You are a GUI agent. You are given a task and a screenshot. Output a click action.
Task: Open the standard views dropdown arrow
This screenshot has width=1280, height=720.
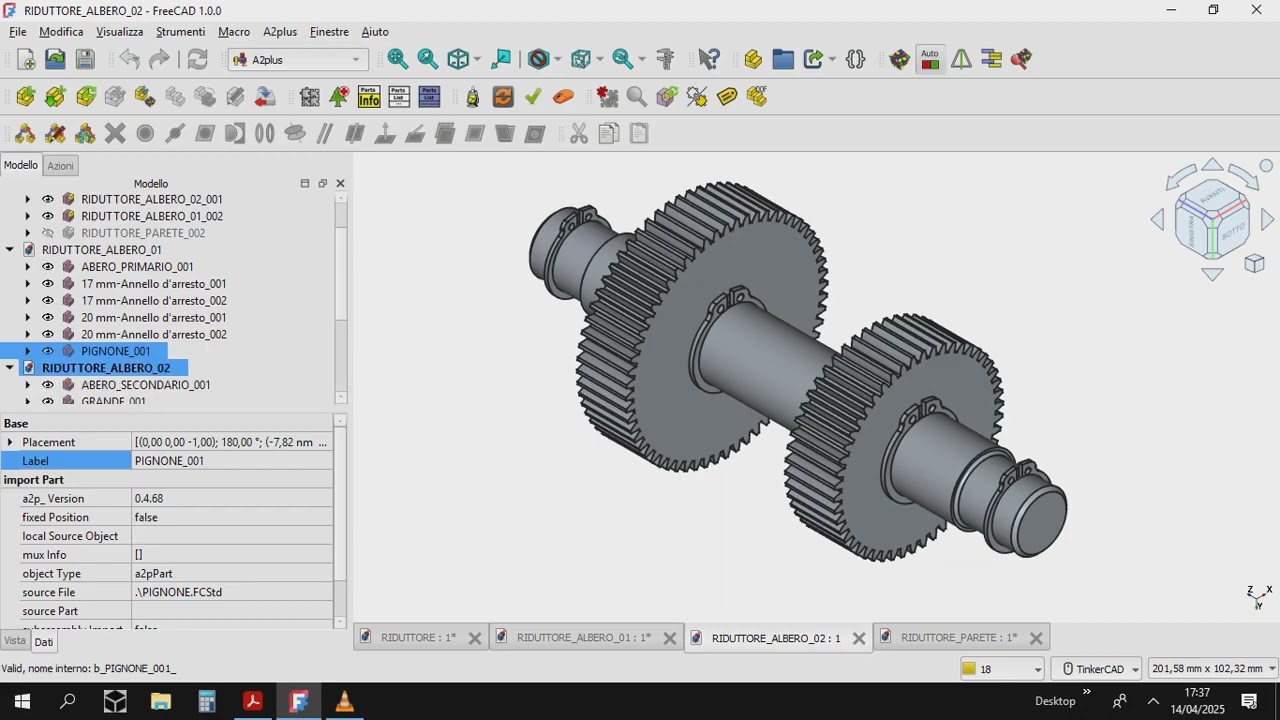coord(477,60)
